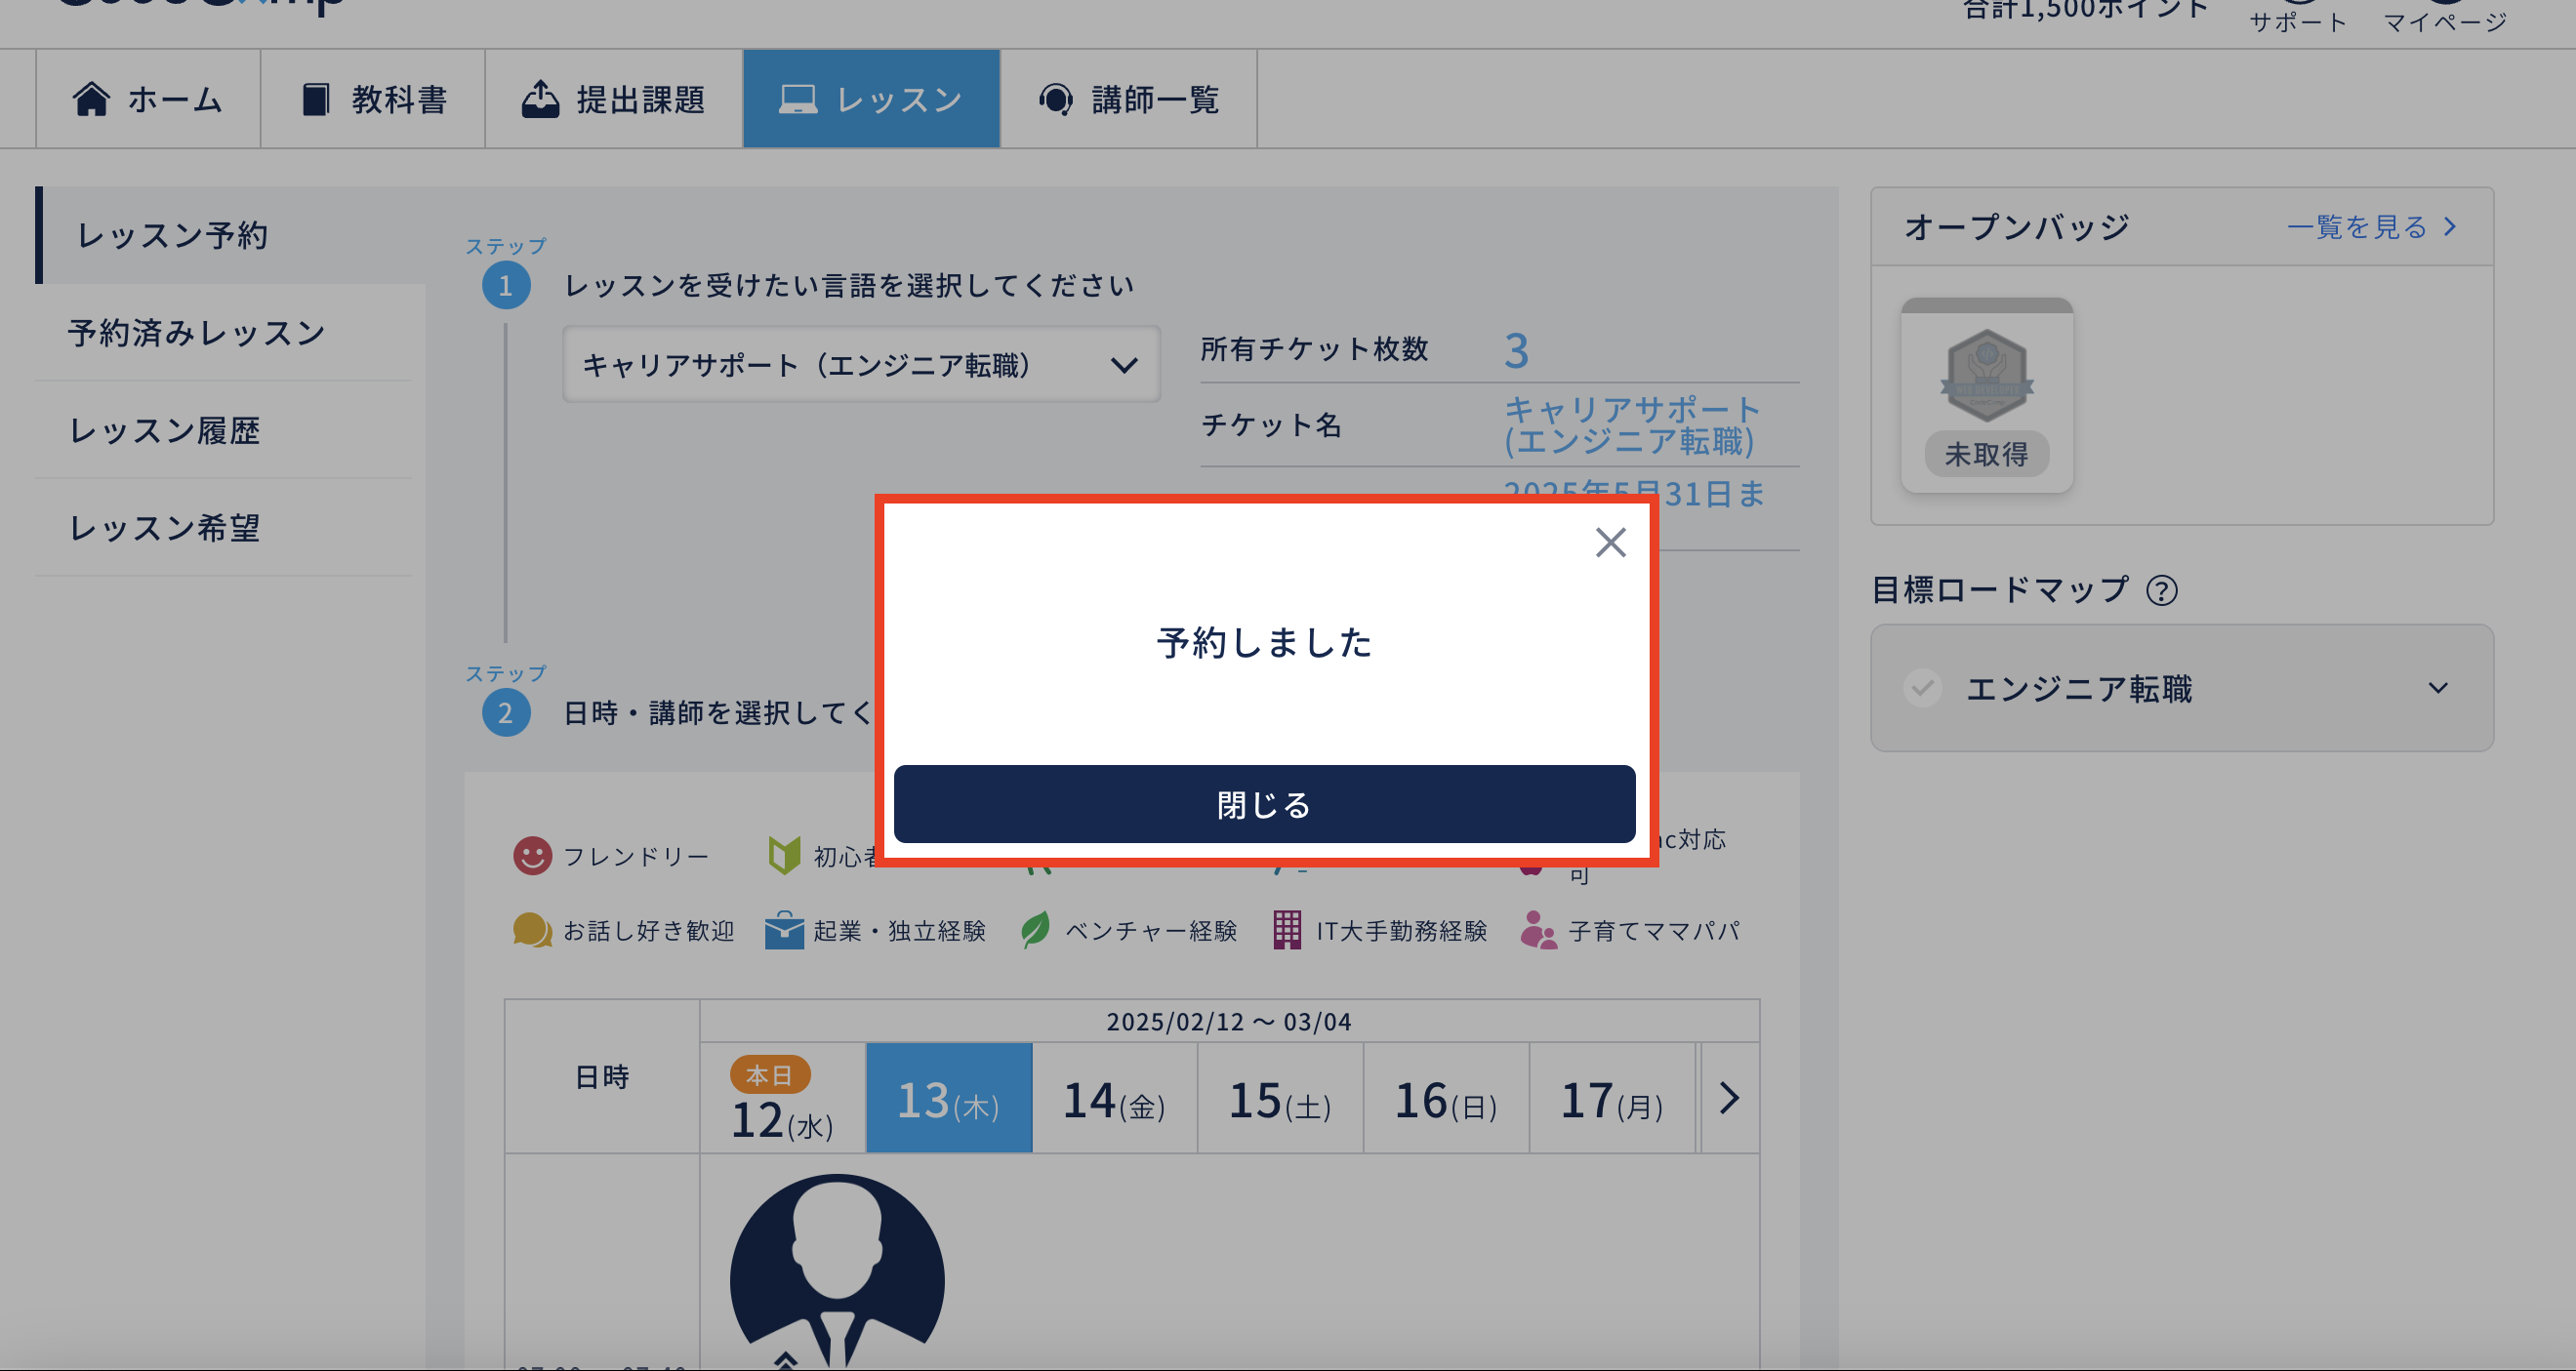Select フレンドリー smiley filter icon
2576x1371 pixels.
(532, 856)
